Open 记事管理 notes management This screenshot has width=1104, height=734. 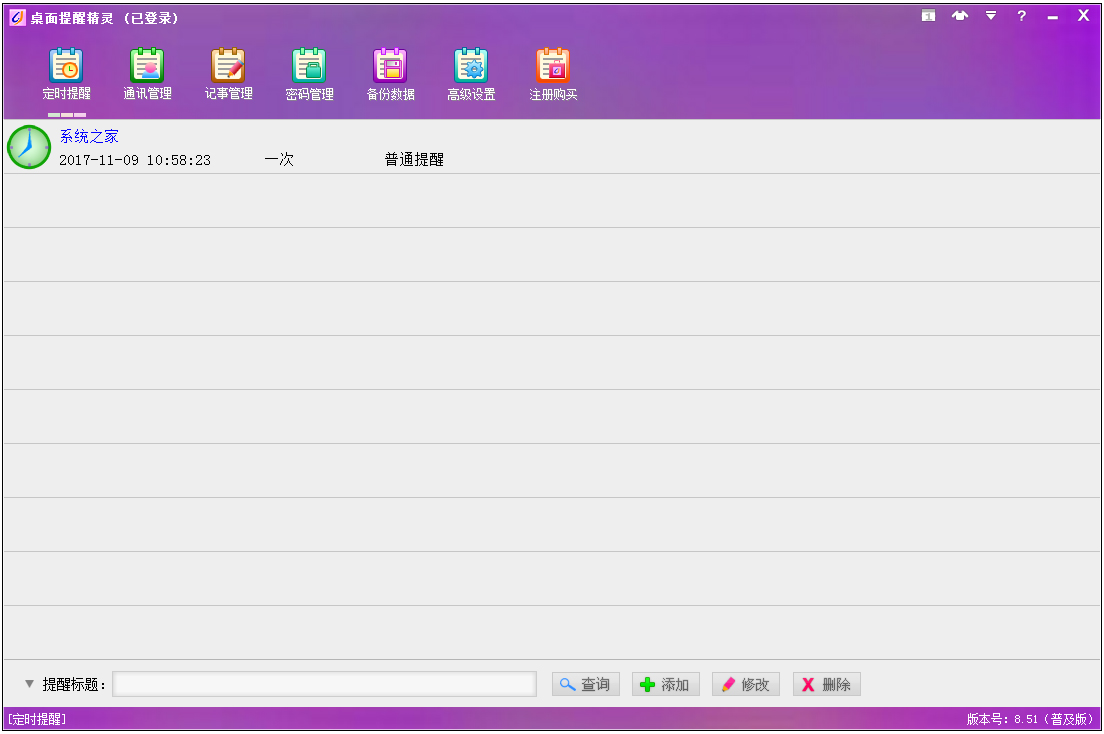228,75
